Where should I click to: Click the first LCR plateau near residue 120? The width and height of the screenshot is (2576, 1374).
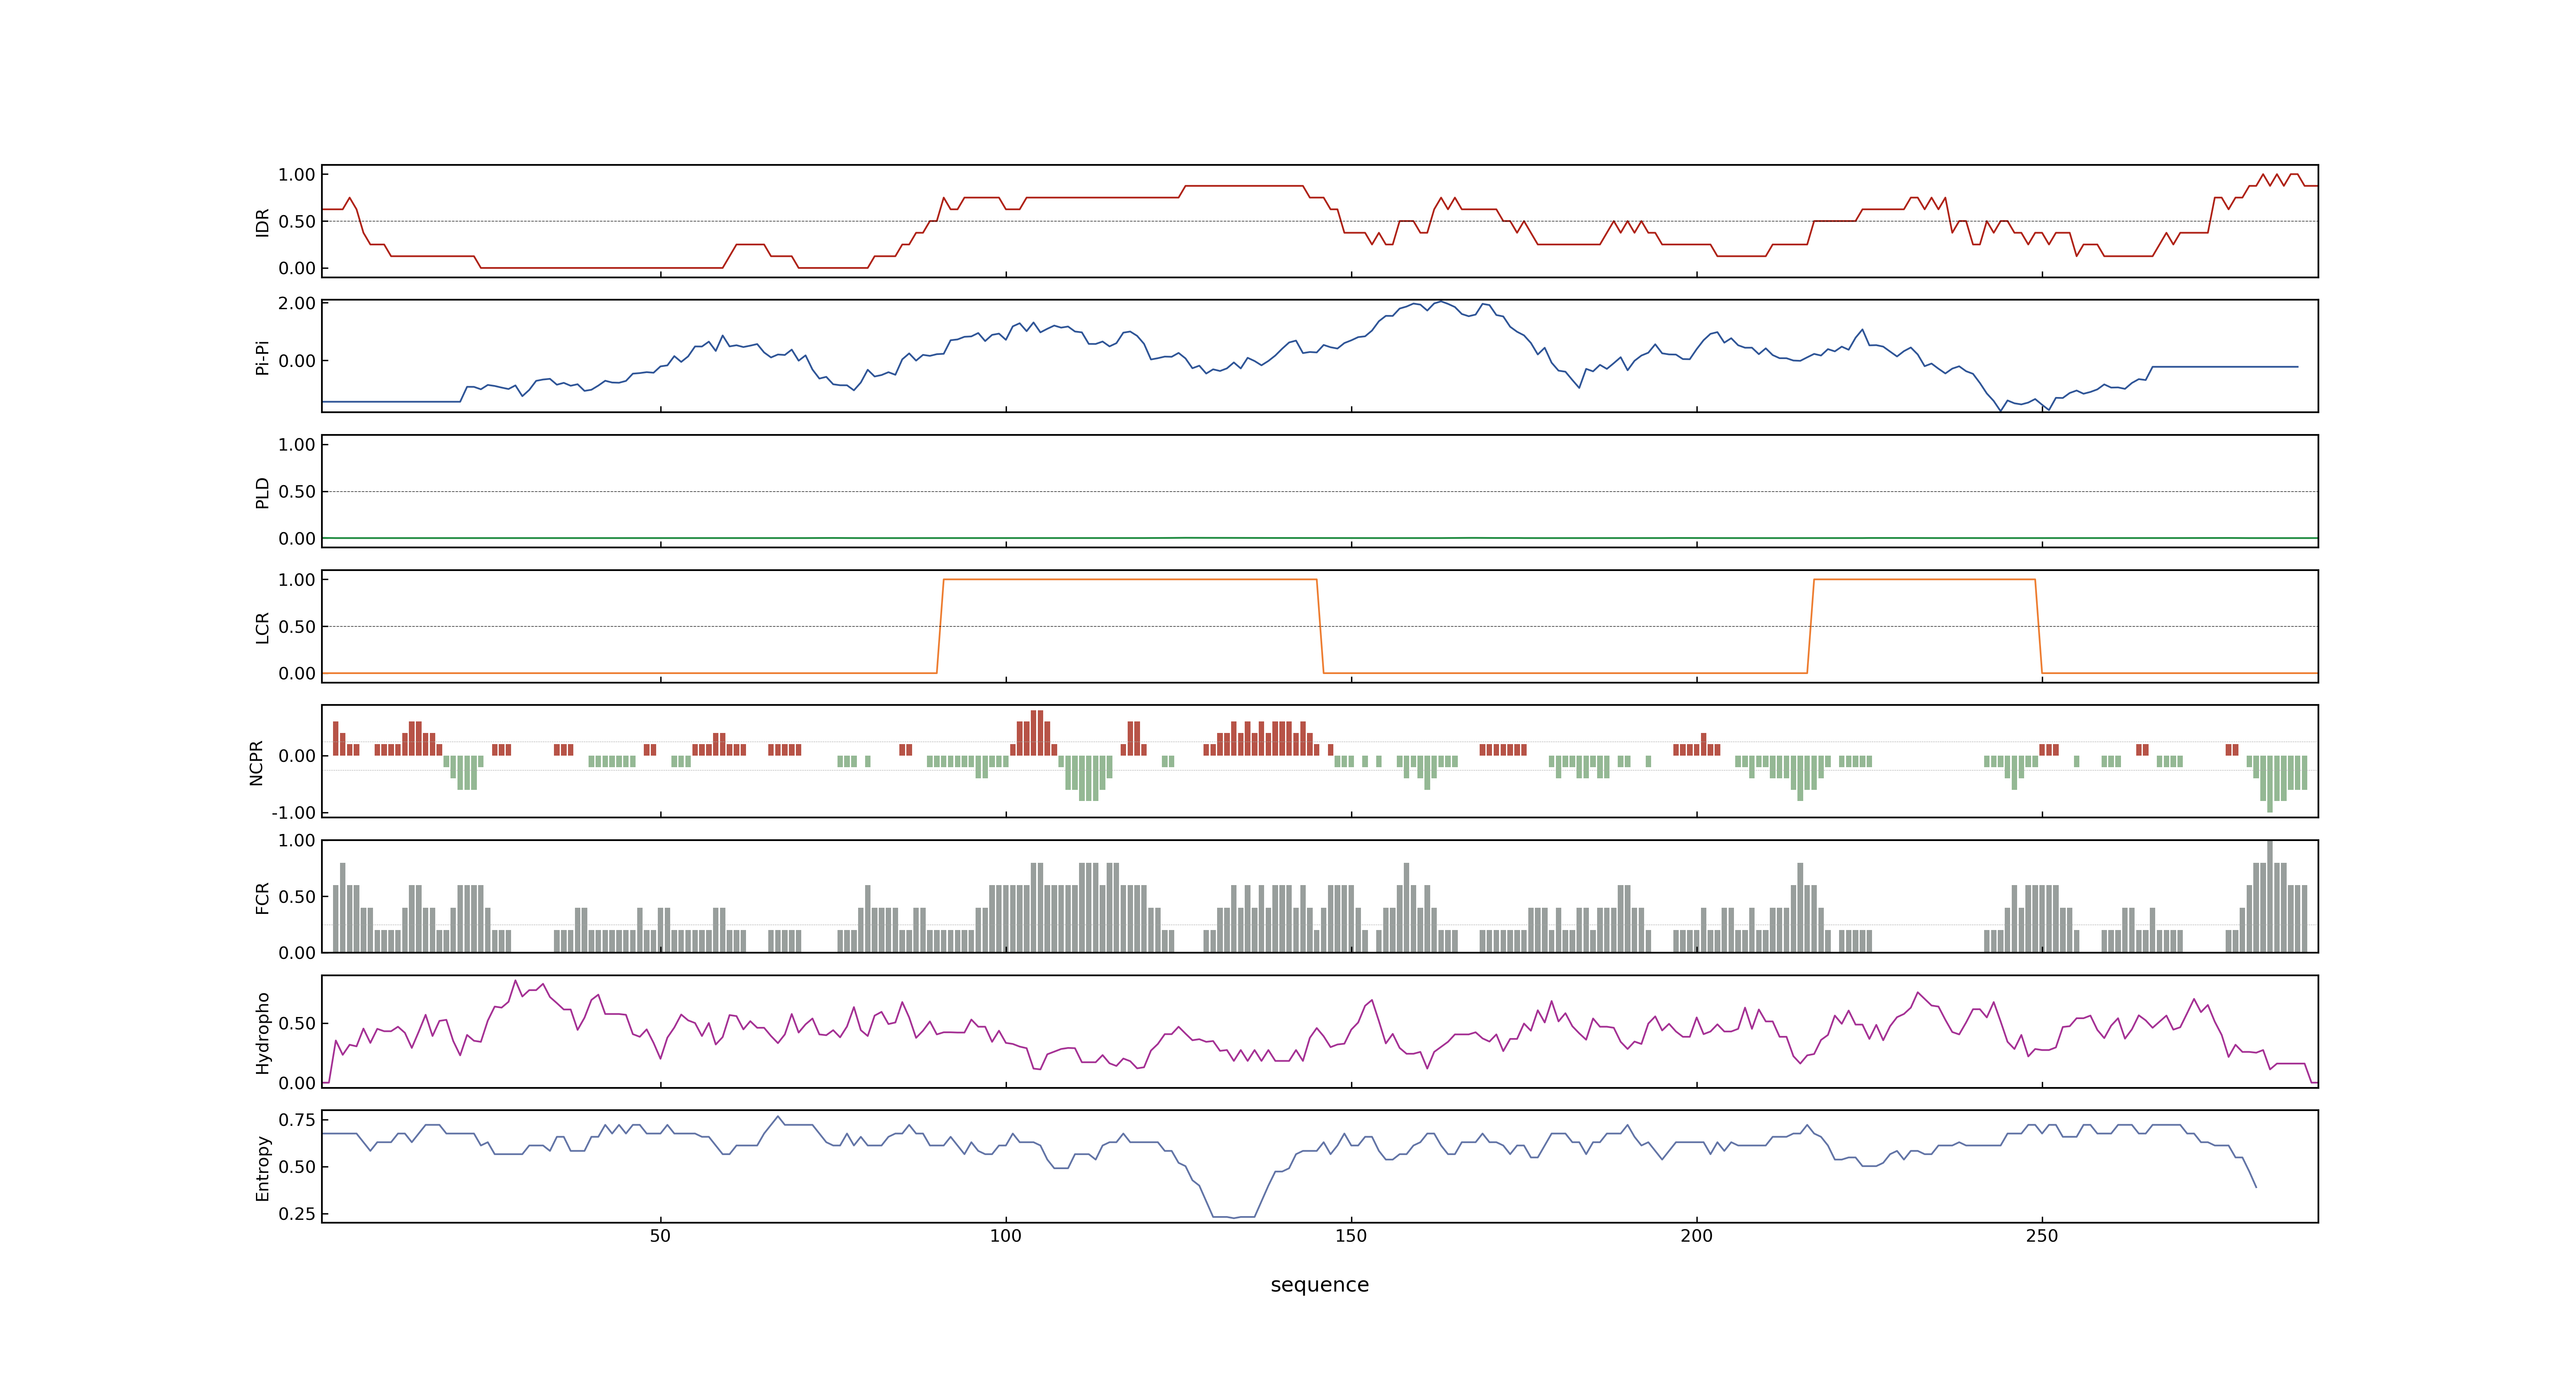(1130, 579)
